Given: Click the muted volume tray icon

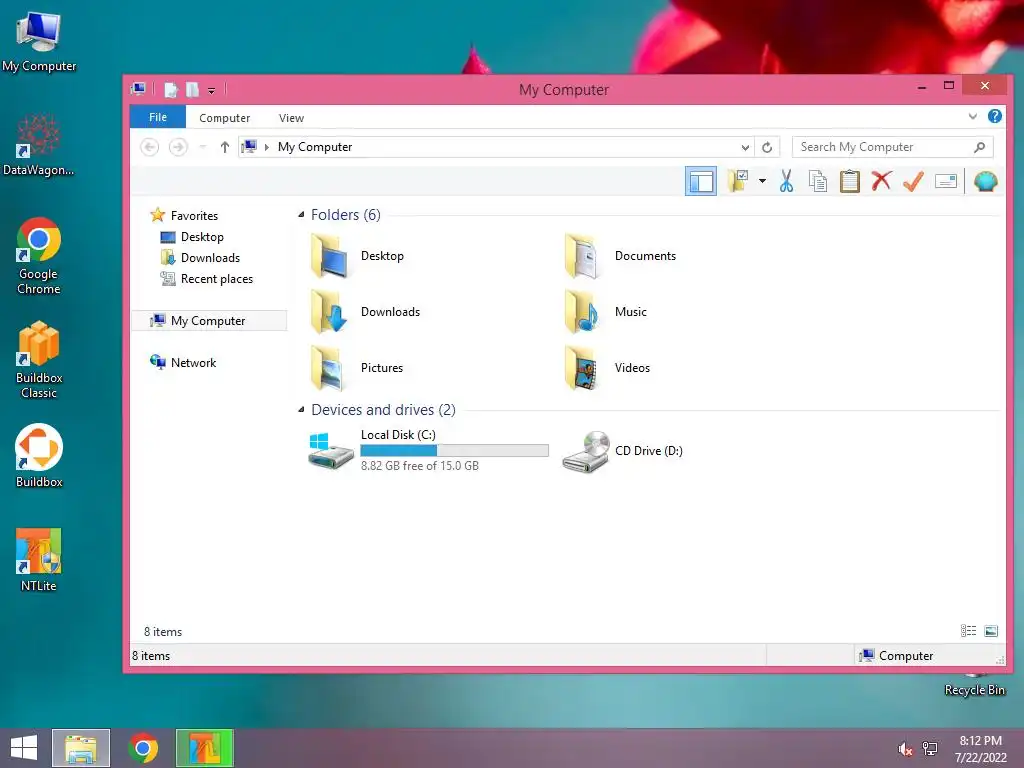Looking at the screenshot, I should coord(905,749).
